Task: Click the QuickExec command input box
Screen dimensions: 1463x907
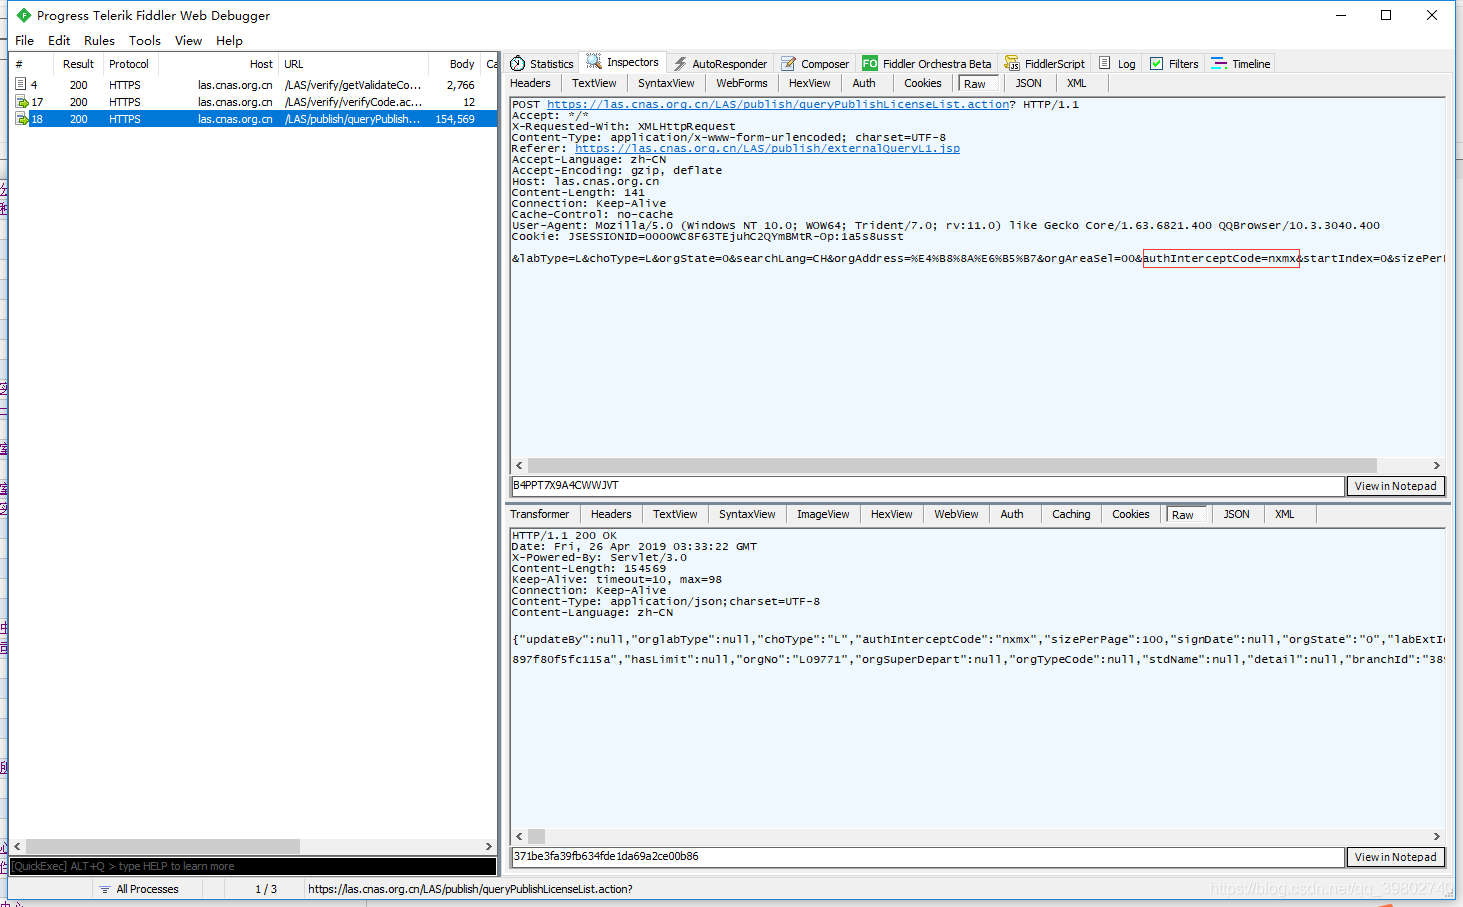Action: pos(253,866)
